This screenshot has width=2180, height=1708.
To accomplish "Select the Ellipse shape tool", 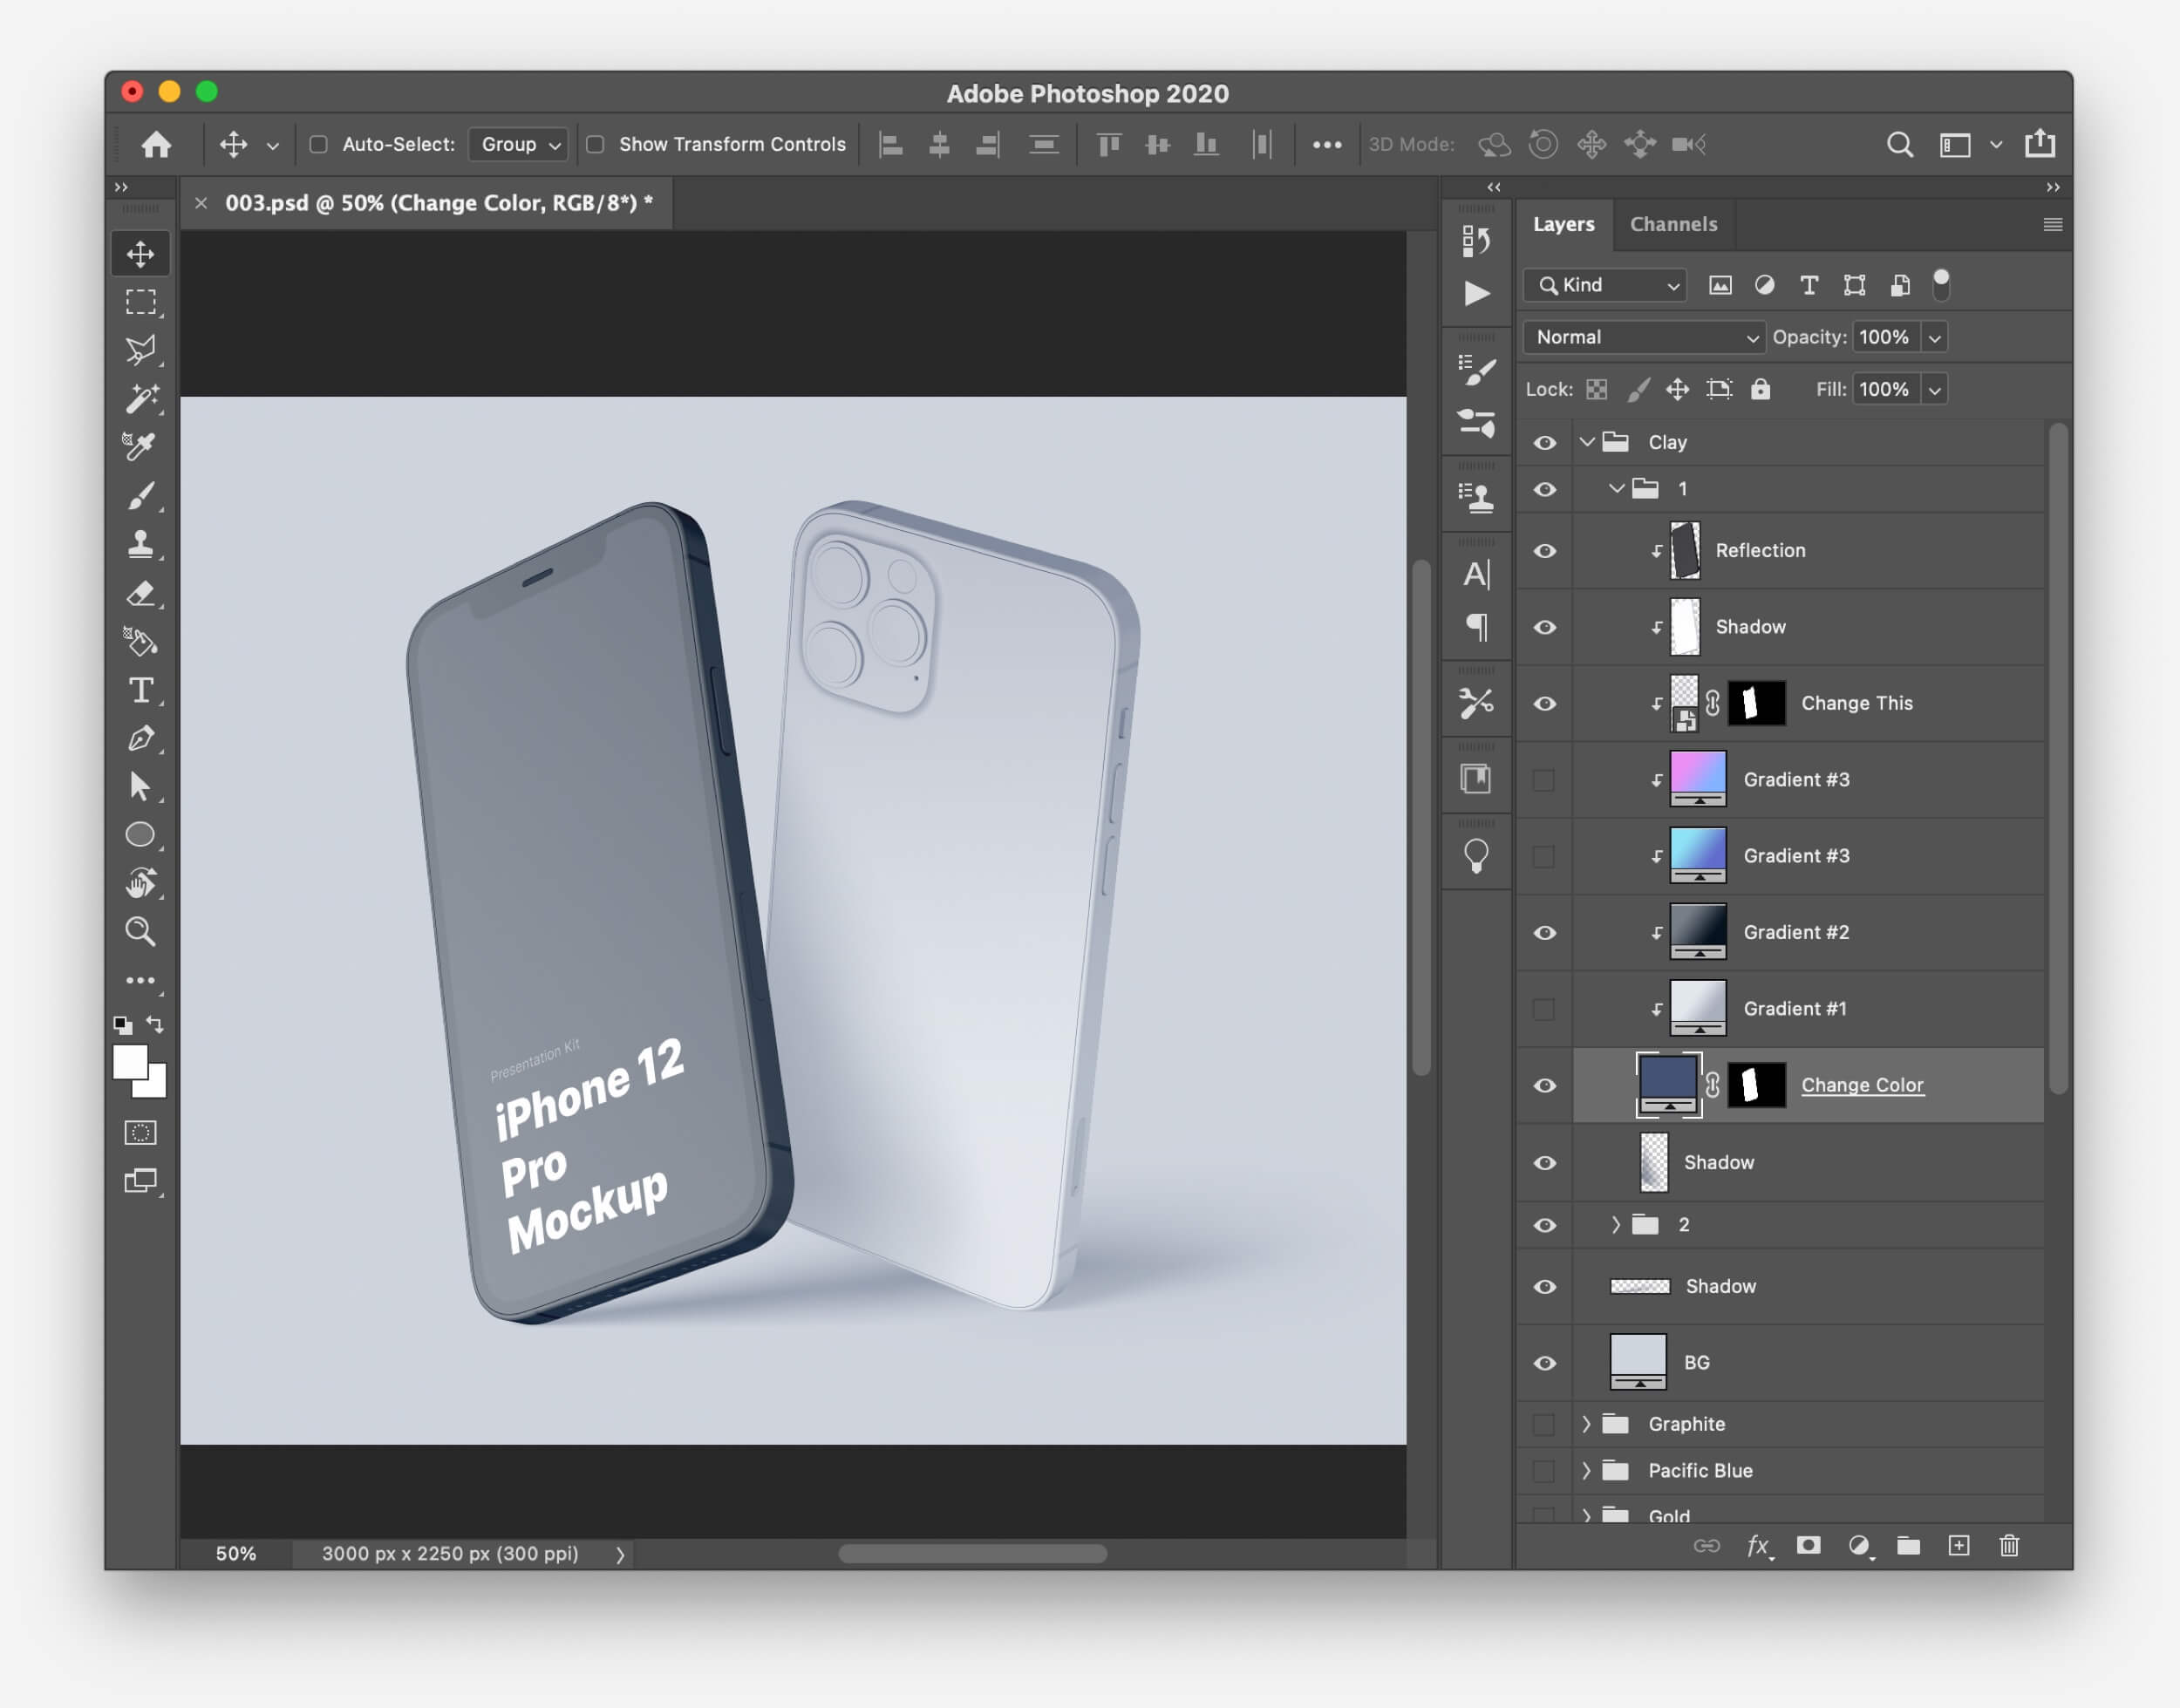I will point(140,834).
